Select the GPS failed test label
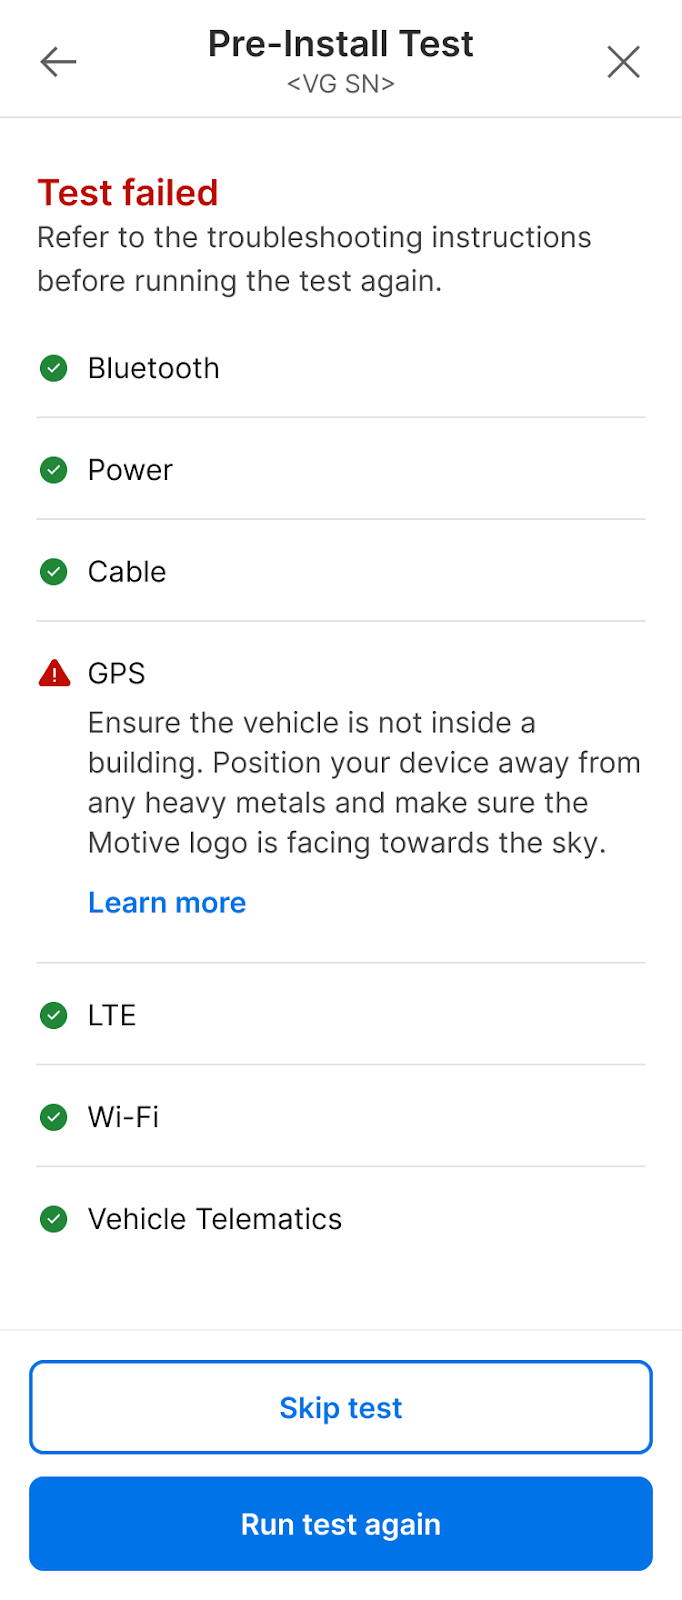This screenshot has height=1600, width=682. pyautogui.click(x=117, y=674)
